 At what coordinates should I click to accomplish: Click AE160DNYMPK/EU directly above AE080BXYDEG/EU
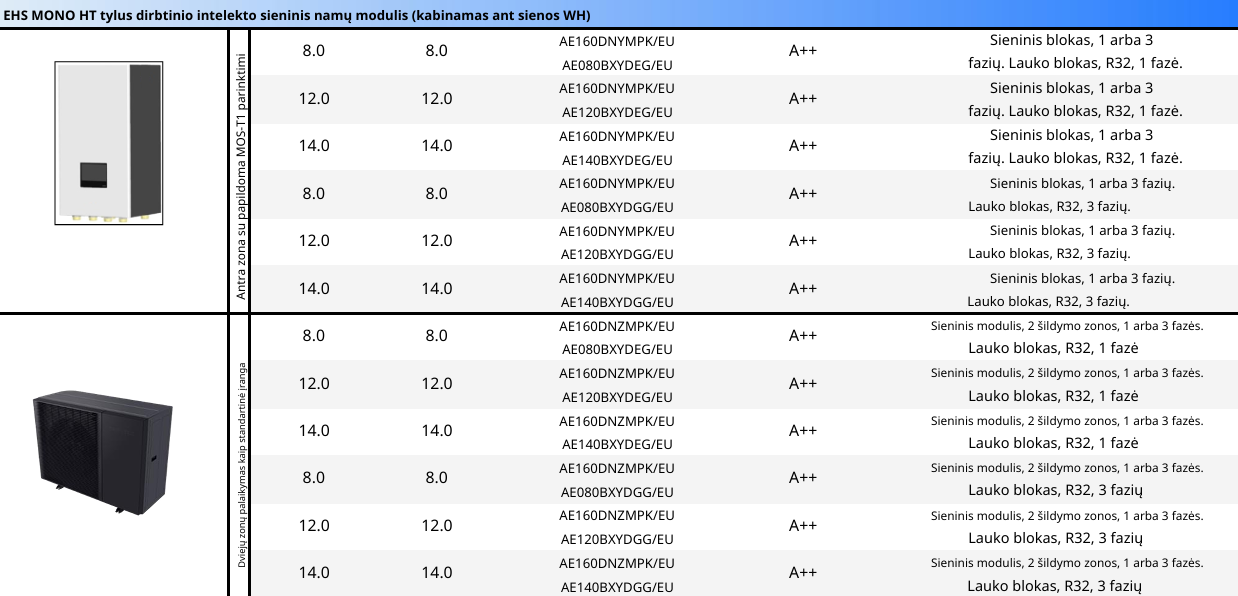tap(617, 41)
